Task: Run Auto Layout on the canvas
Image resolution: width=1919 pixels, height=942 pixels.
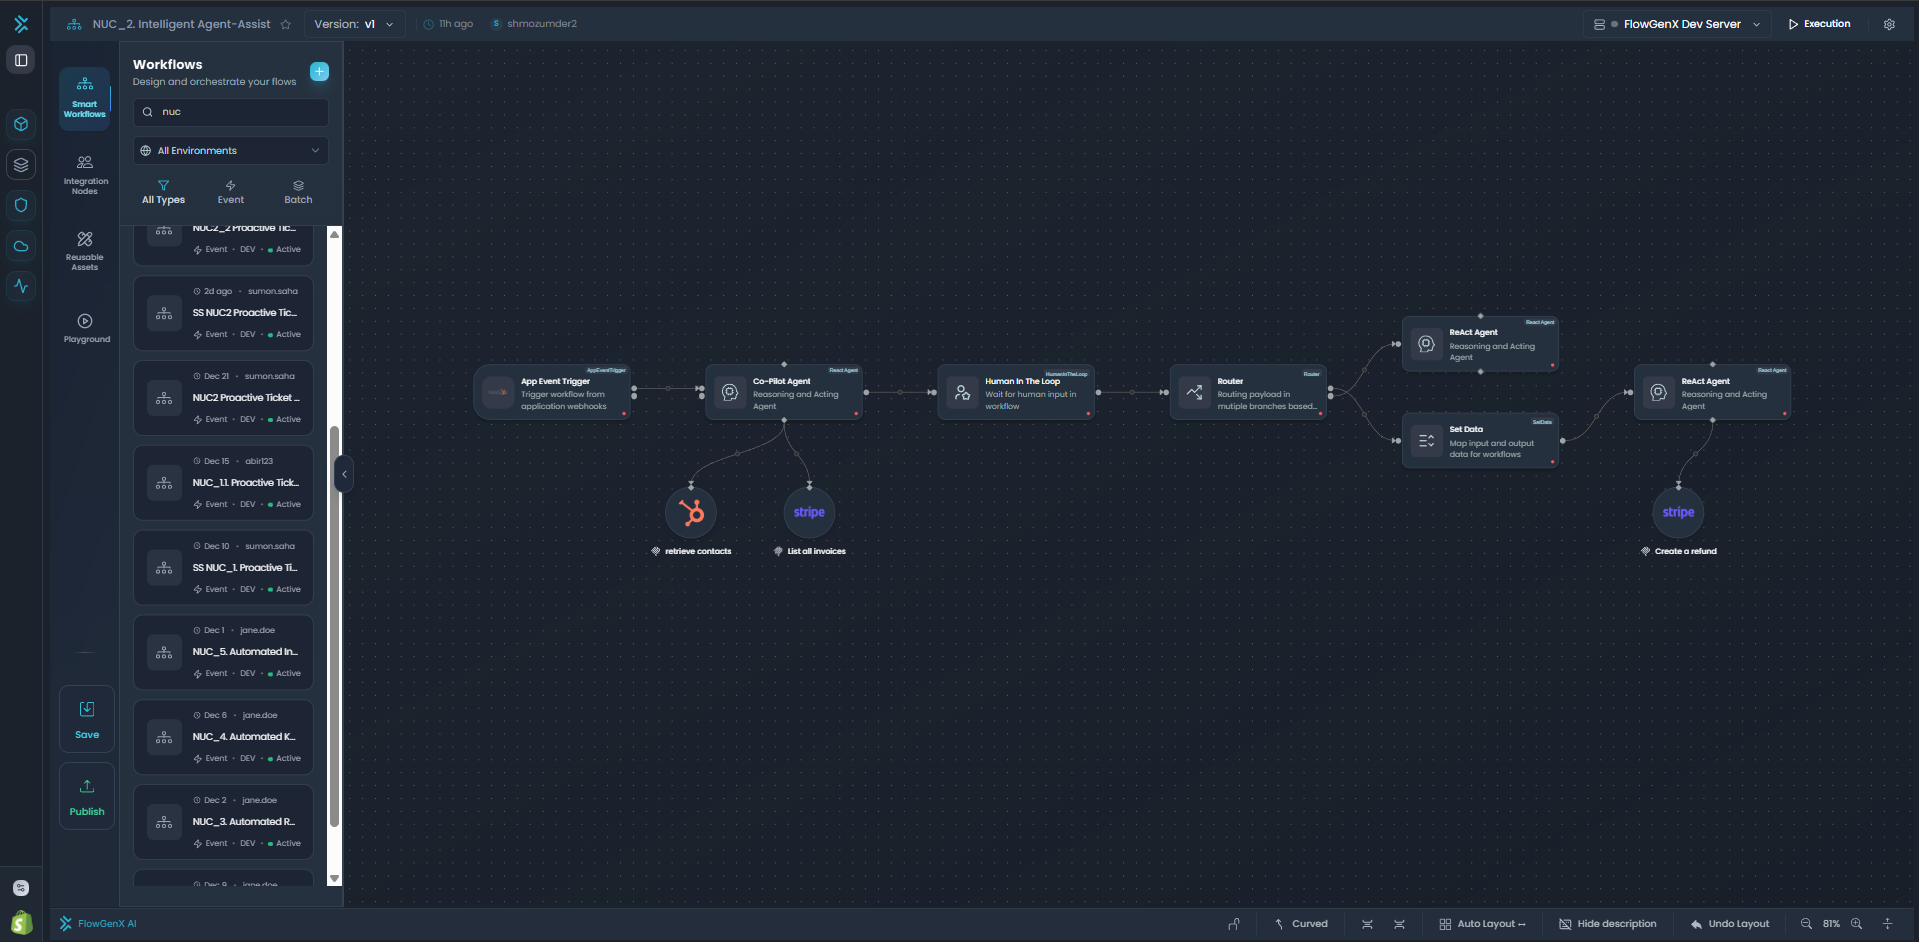Action: [1482, 924]
